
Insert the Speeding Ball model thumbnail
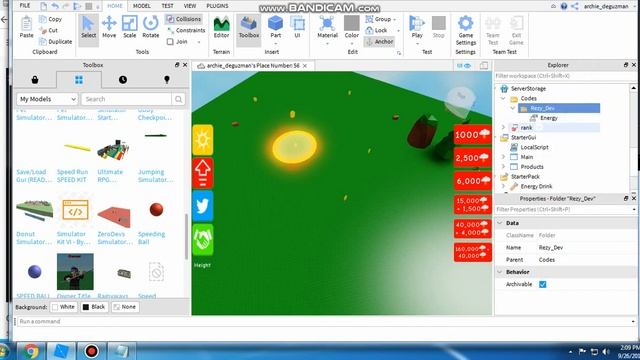(x=156, y=210)
